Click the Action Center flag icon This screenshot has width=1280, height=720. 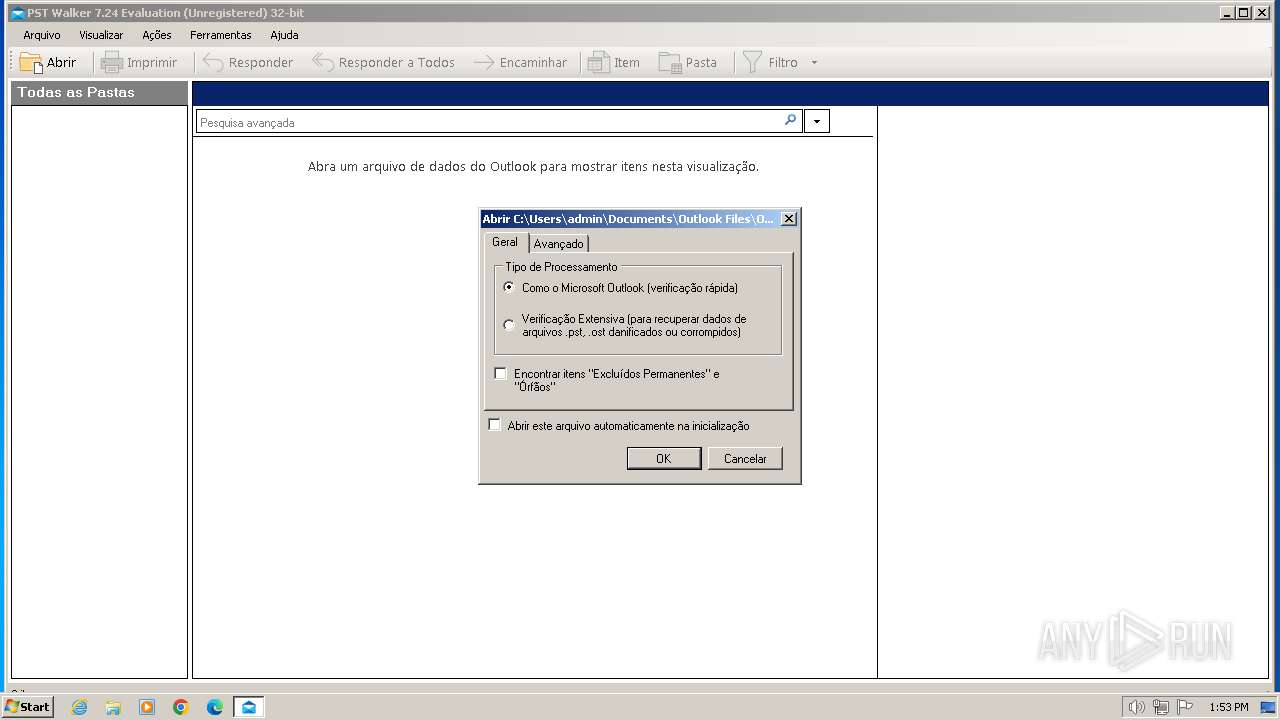click(1185, 707)
